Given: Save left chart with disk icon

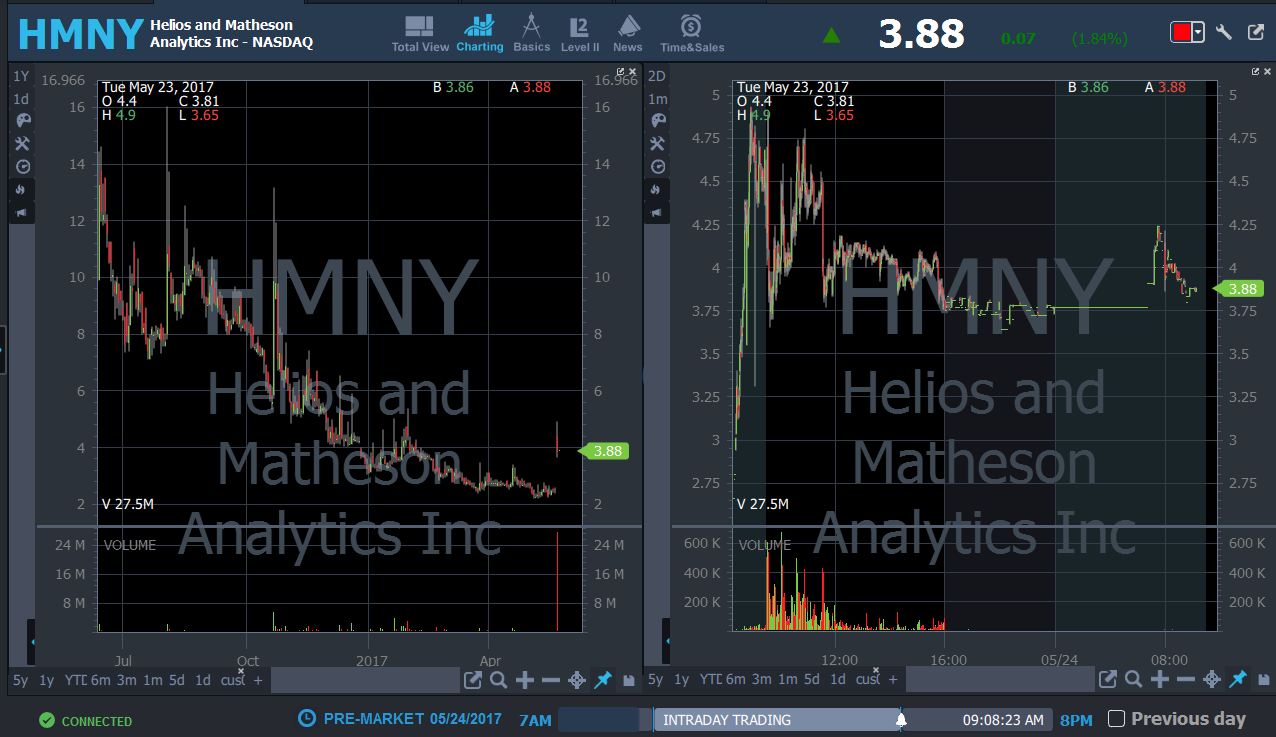Looking at the screenshot, I should [x=628, y=681].
